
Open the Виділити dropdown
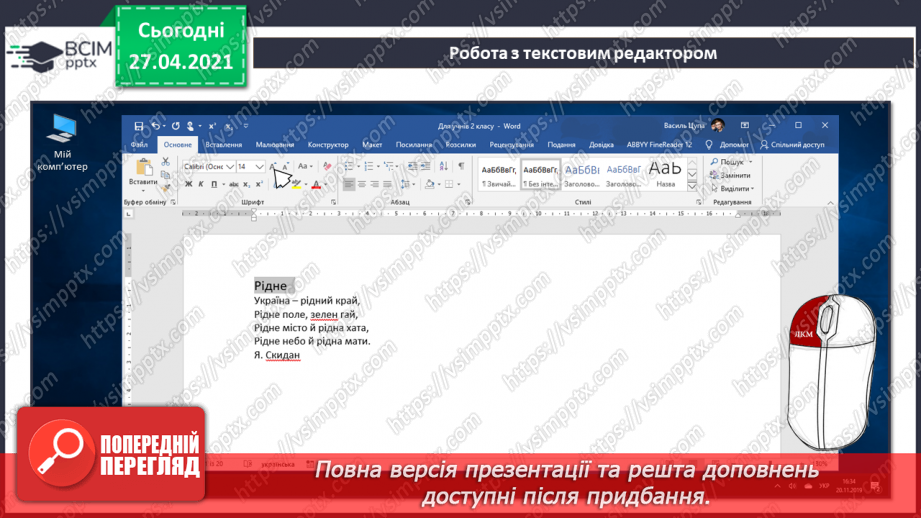[x=732, y=189]
